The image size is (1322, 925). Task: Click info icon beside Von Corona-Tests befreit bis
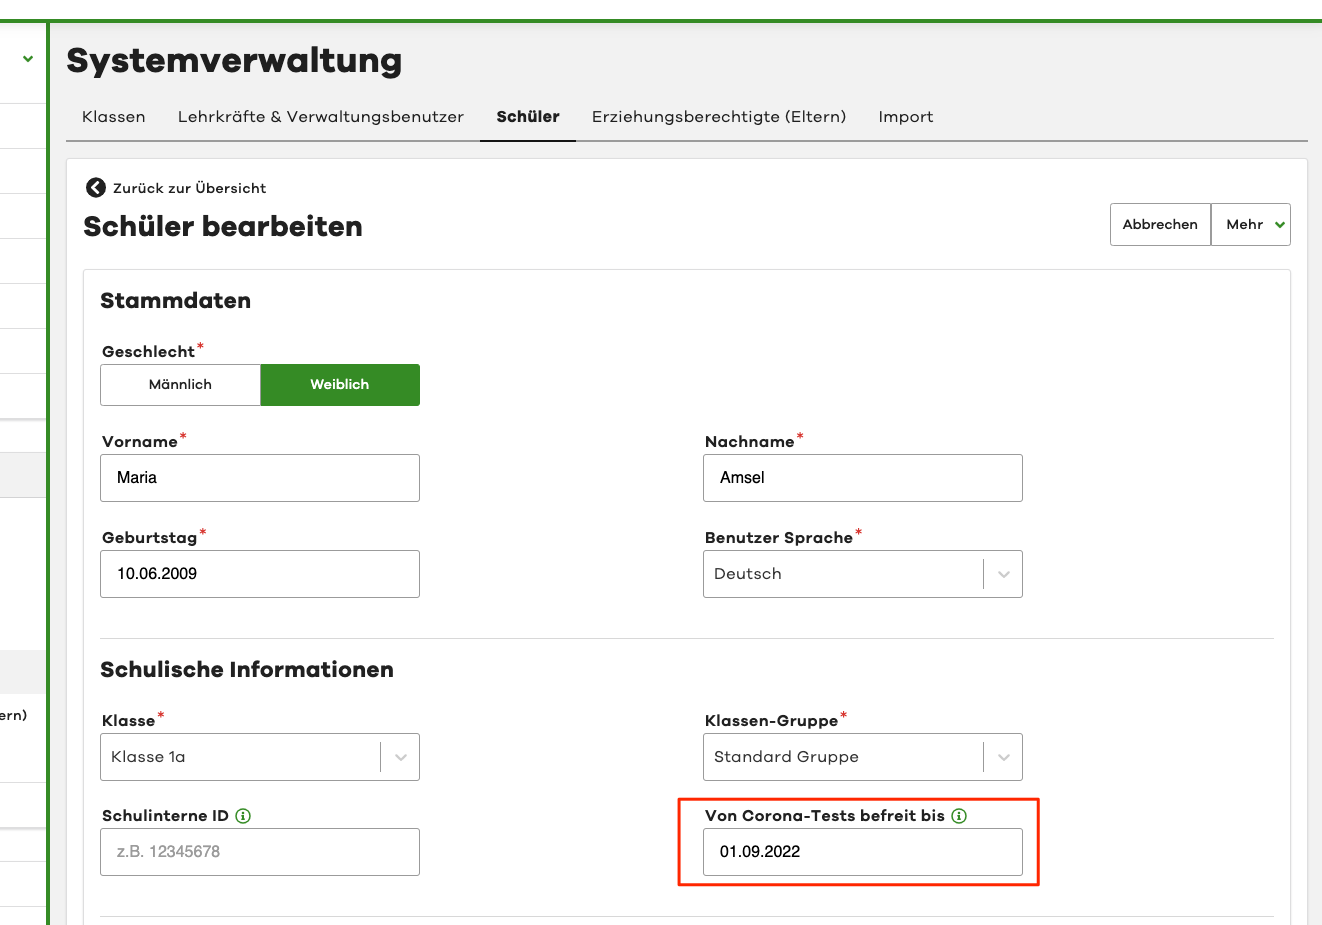pos(959,816)
